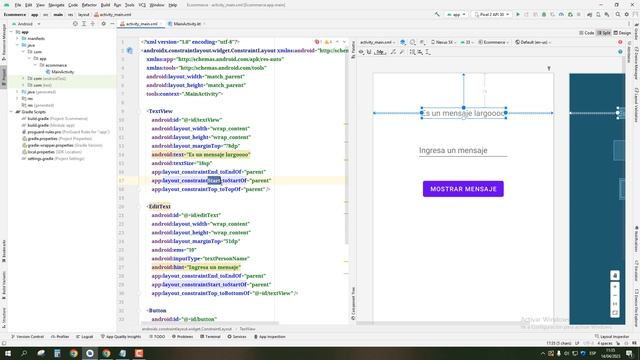Image resolution: width=640 pixels, height=360 pixels.
Task: Open the Terminal tool window
Action: (x=210, y=337)
